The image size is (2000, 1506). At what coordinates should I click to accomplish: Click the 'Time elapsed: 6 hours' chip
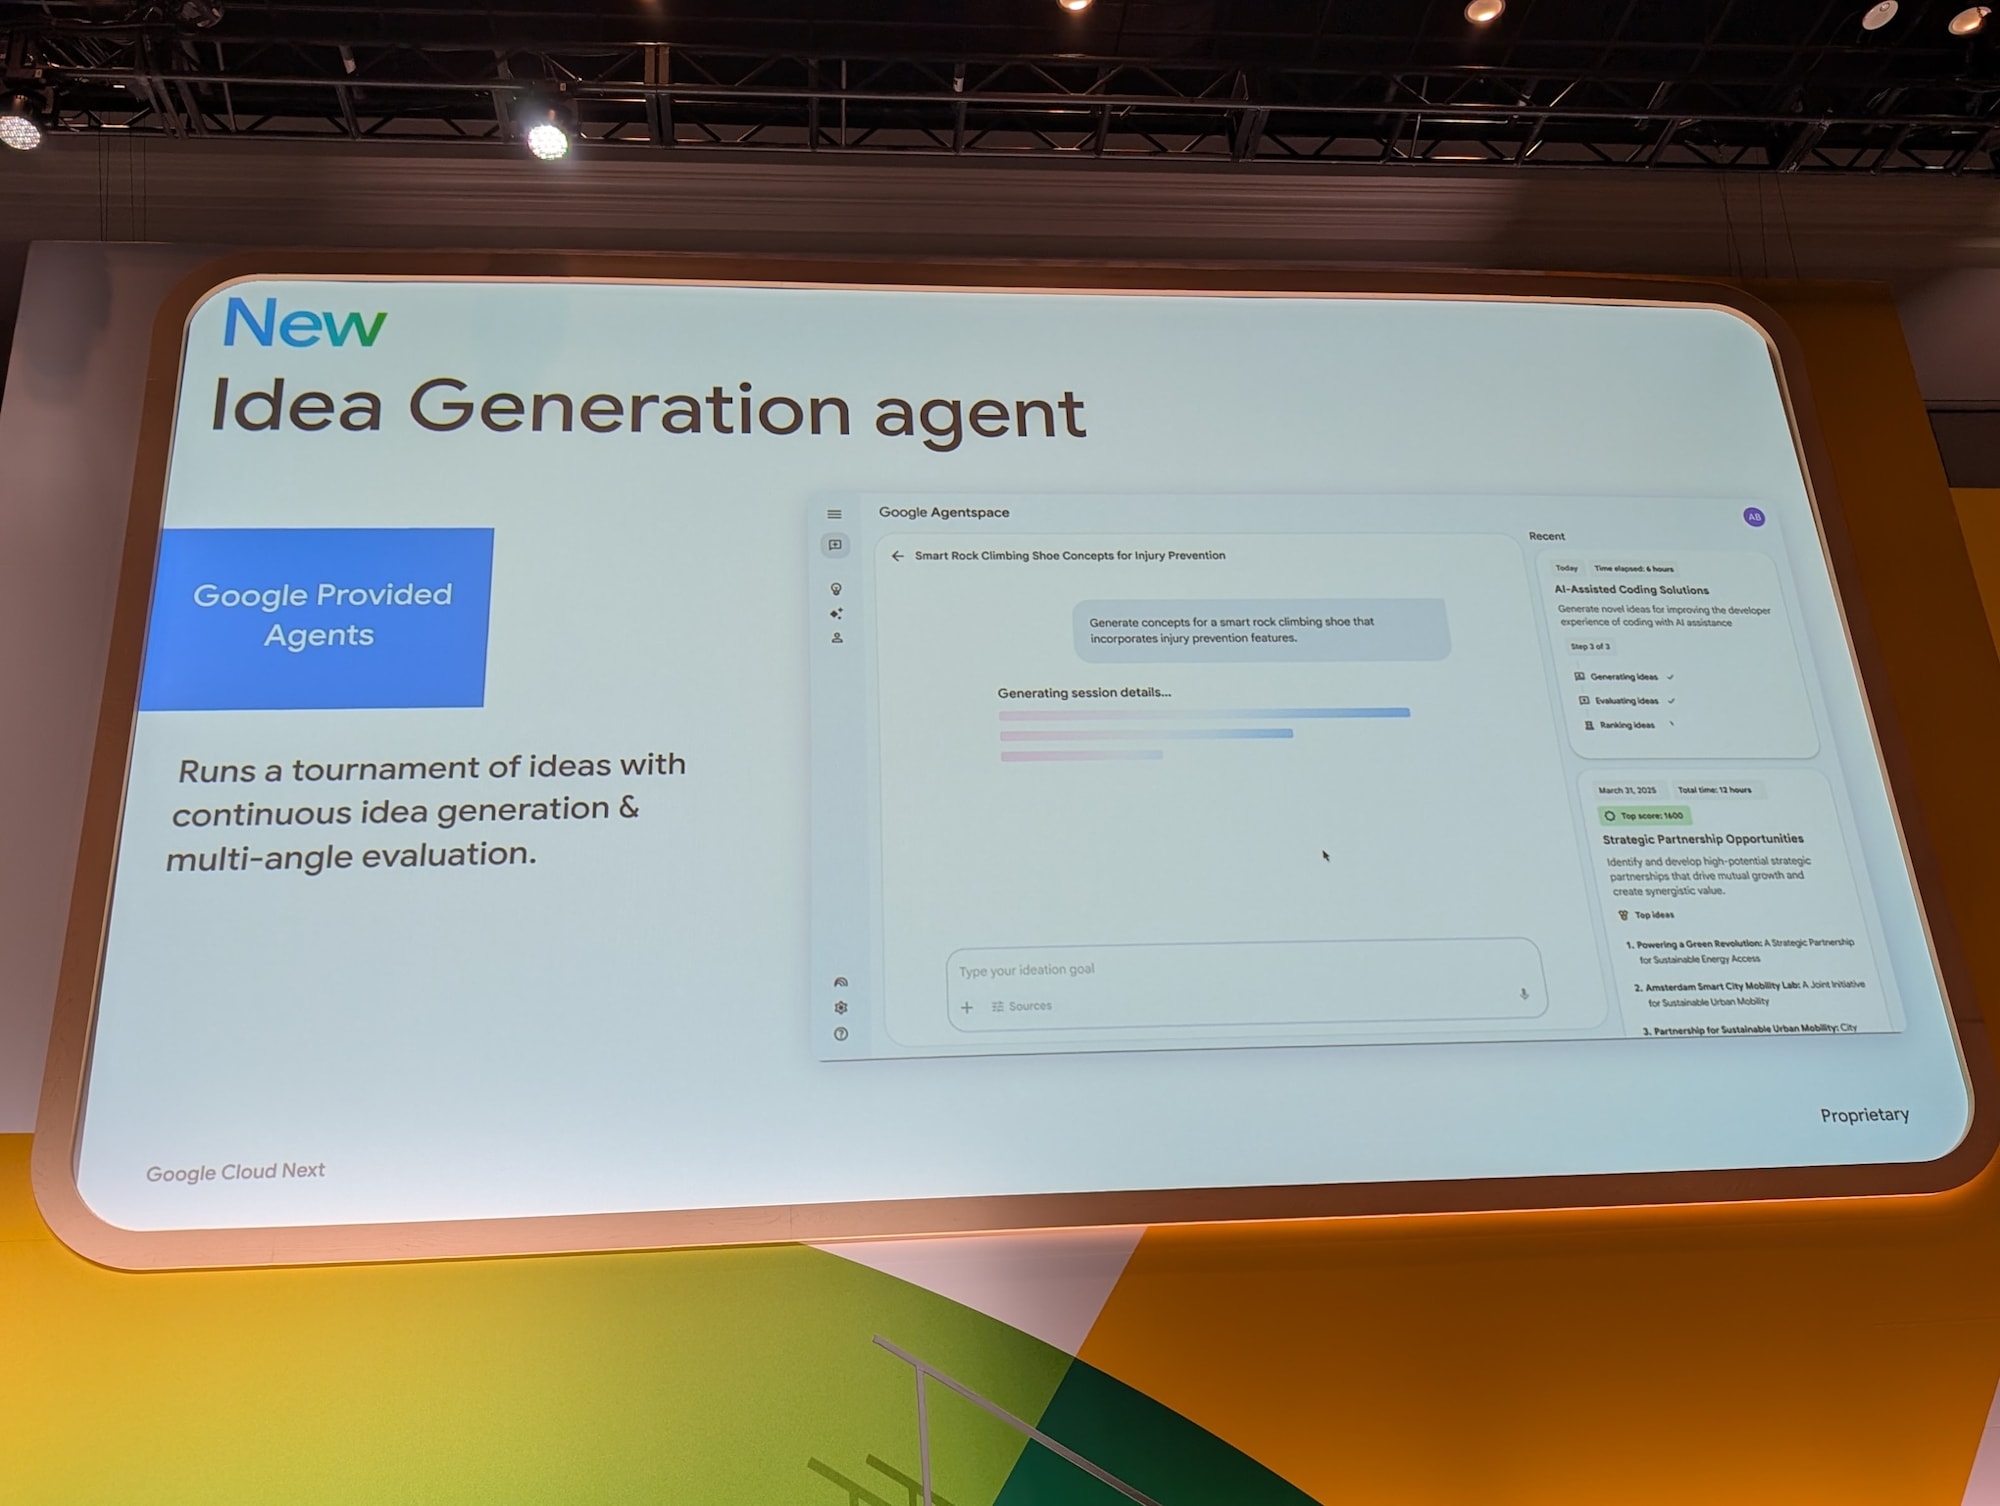tap(1633, 569)
